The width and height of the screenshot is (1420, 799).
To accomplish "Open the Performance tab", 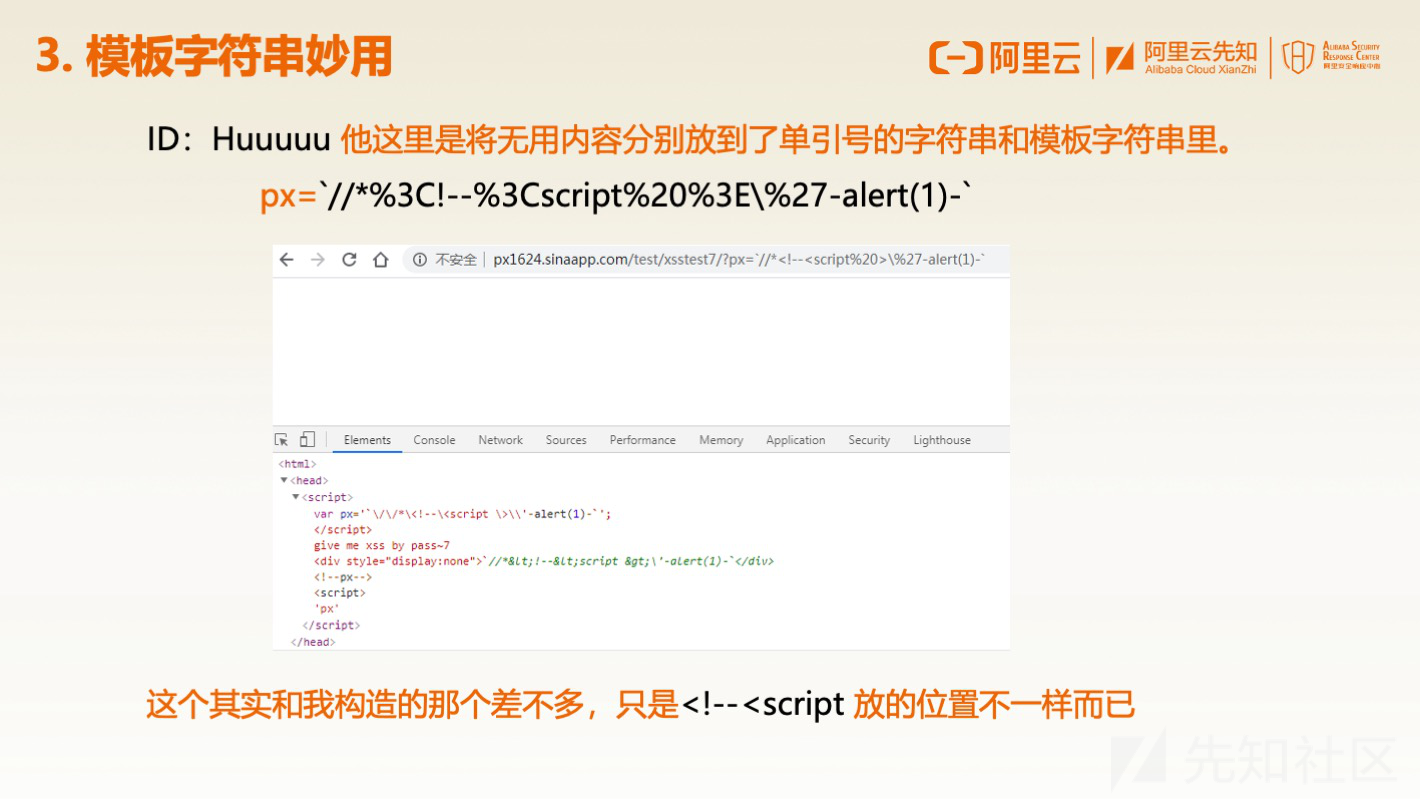I will pos(642,440).
